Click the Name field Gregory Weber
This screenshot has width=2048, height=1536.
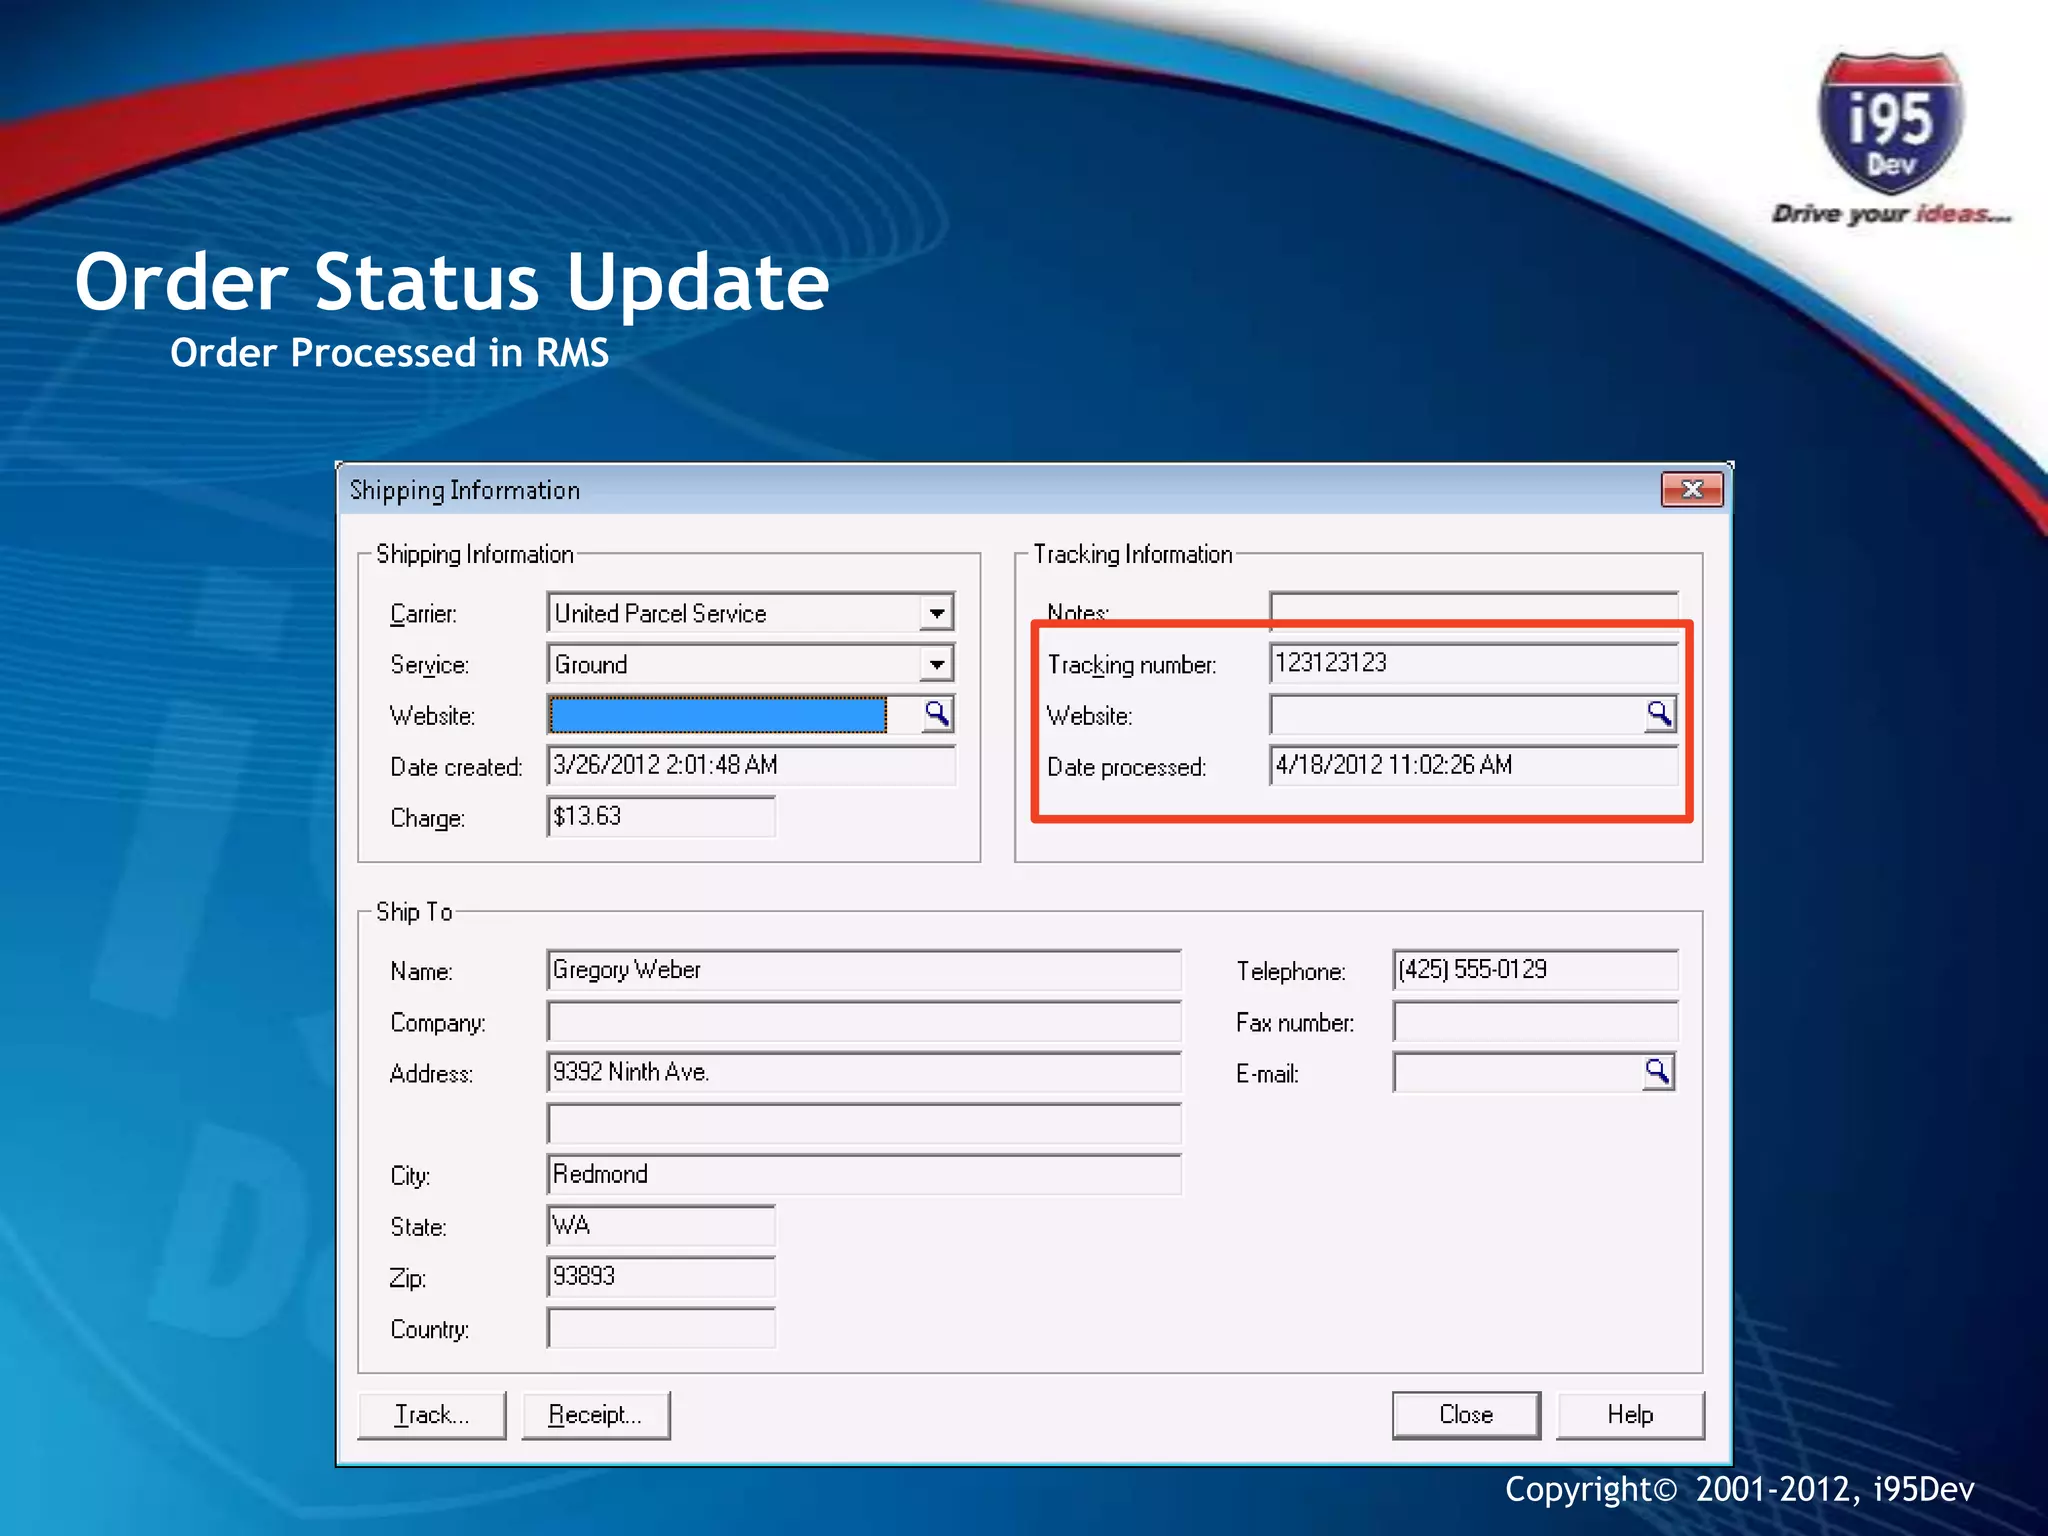864,970
